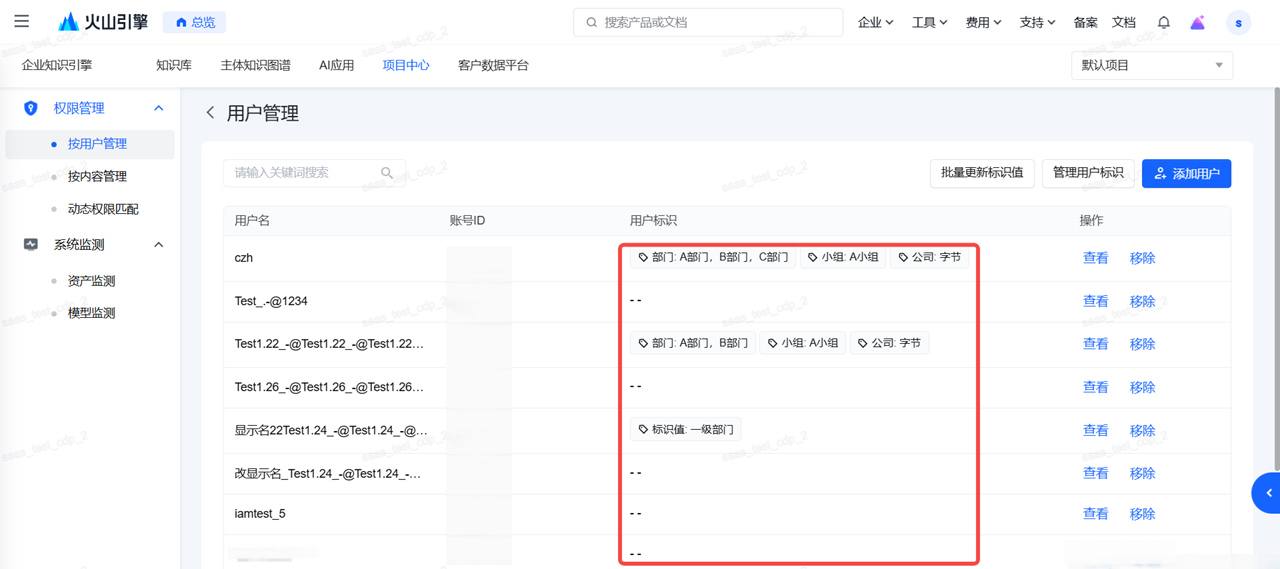Open the notification bell icon

click(x=1164, y=22)
